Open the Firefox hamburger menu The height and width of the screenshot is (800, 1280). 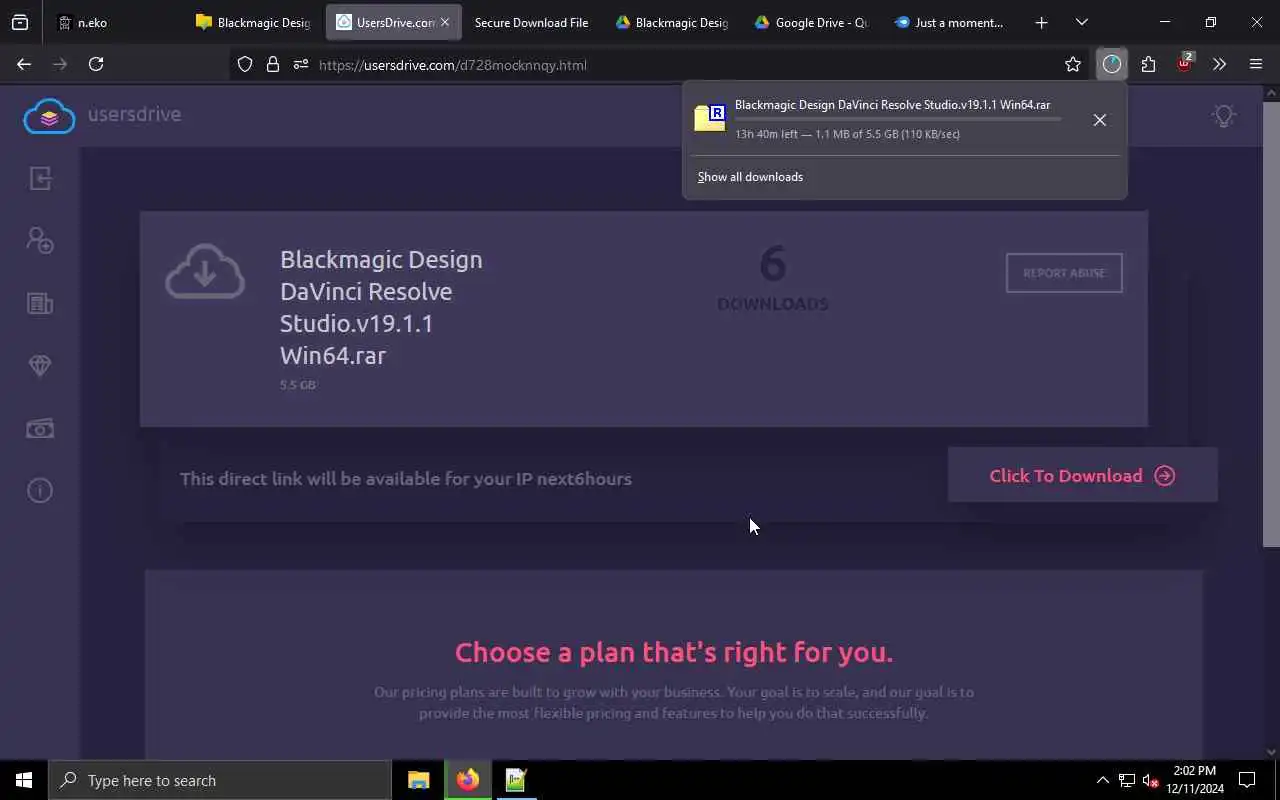point(1256,64)
